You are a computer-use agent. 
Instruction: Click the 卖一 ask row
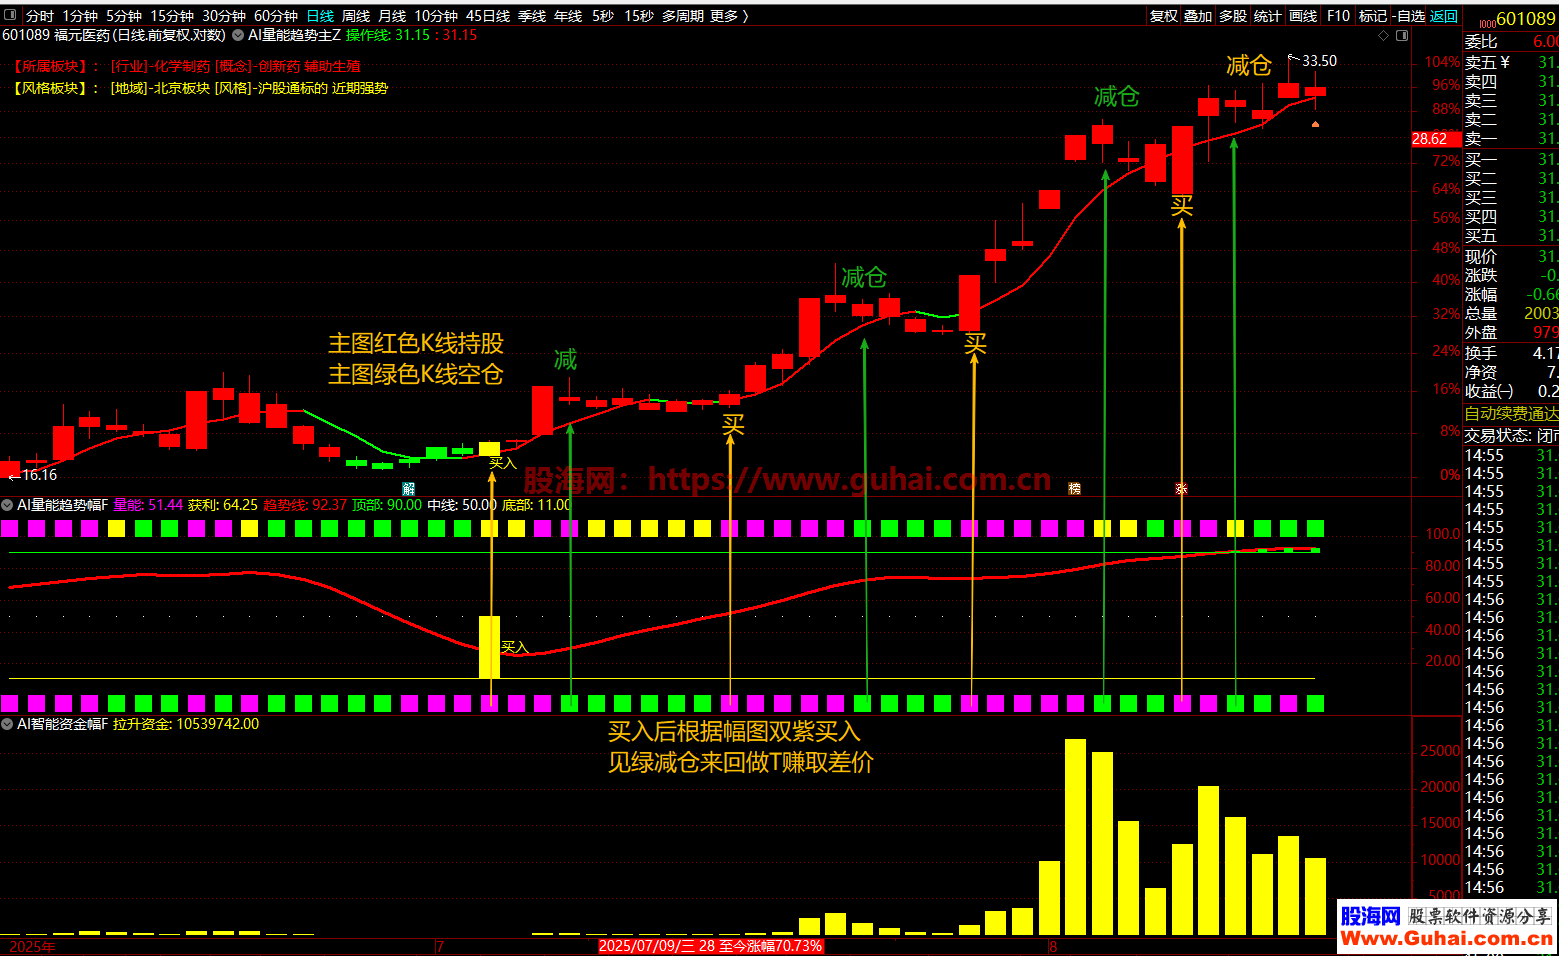tap(1511, 138)
